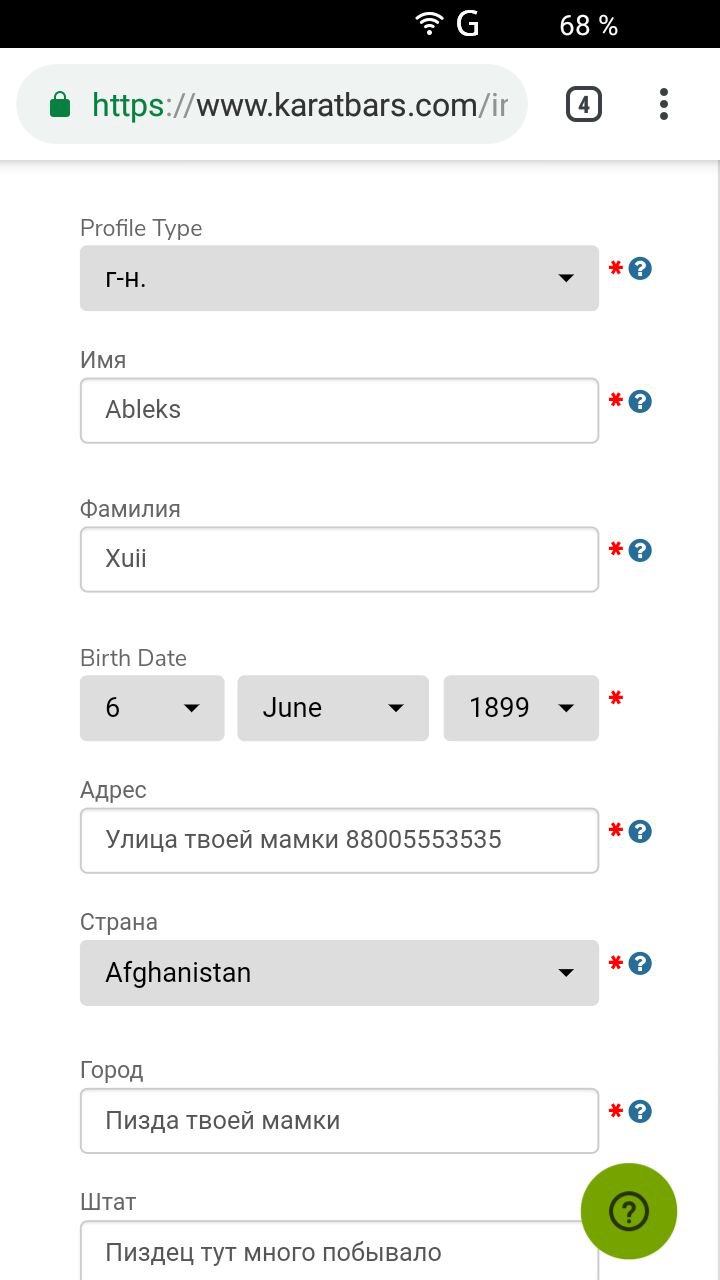Viewport: 720px width, 1280px height.
Task: Focus the Фамилия field containing Xuii
Action: [x=339, y=559]
